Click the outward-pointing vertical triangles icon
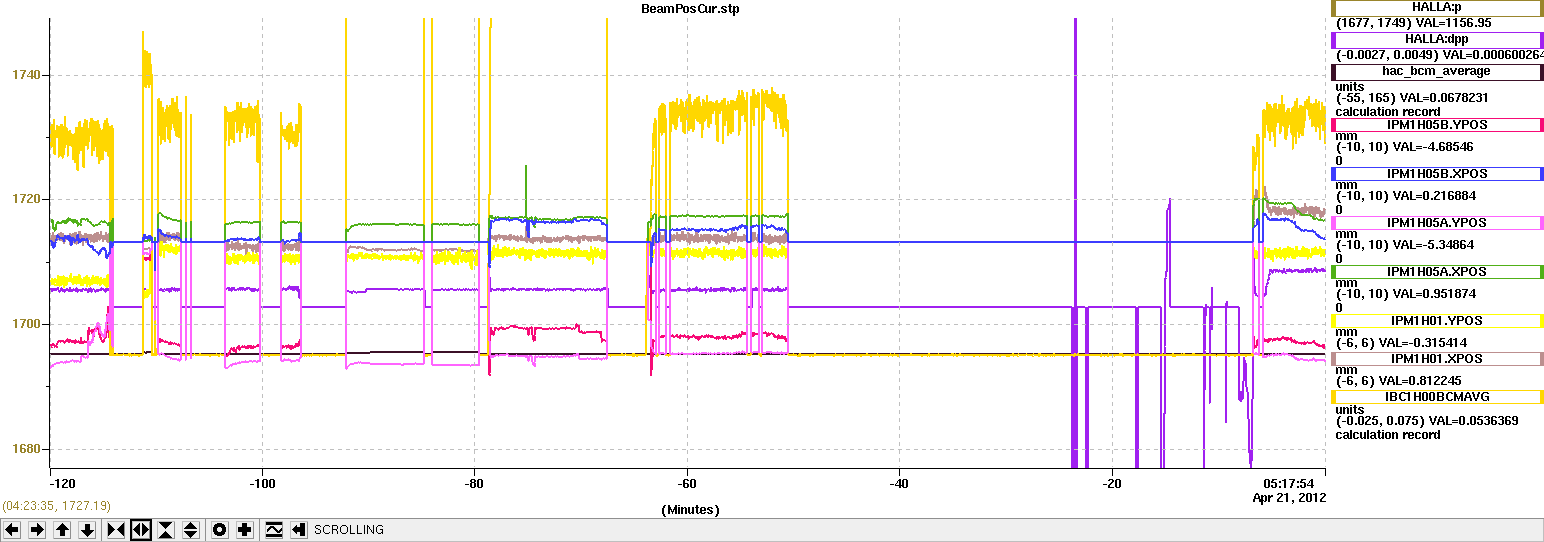 tap(191, 530)
